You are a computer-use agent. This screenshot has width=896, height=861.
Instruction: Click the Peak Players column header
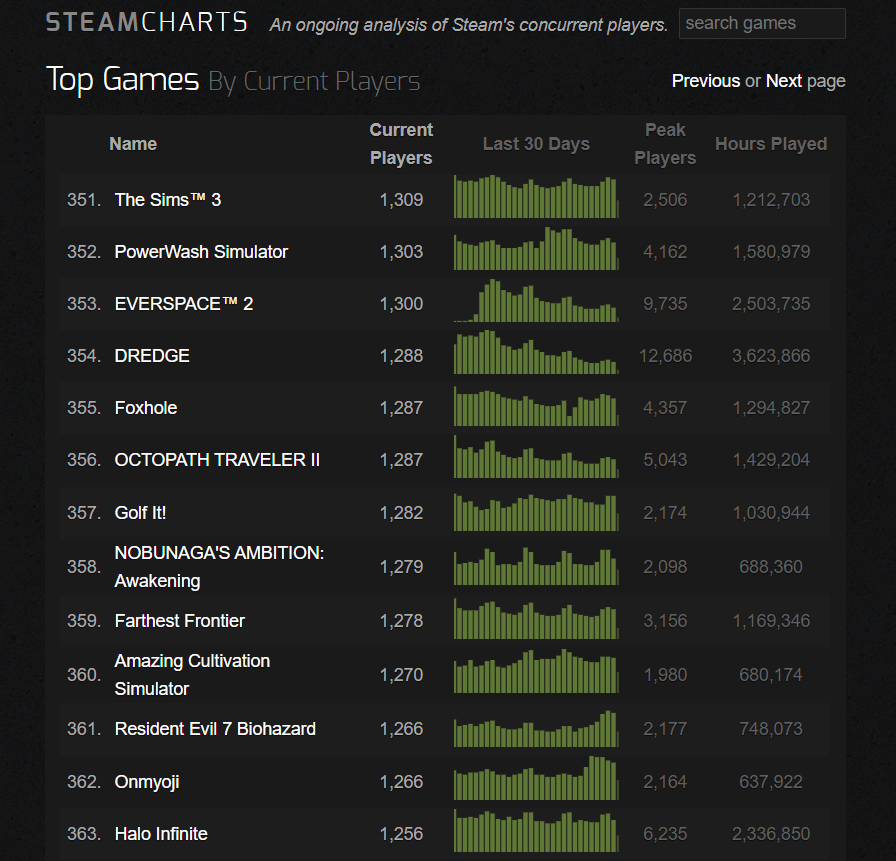pos(665,143)
